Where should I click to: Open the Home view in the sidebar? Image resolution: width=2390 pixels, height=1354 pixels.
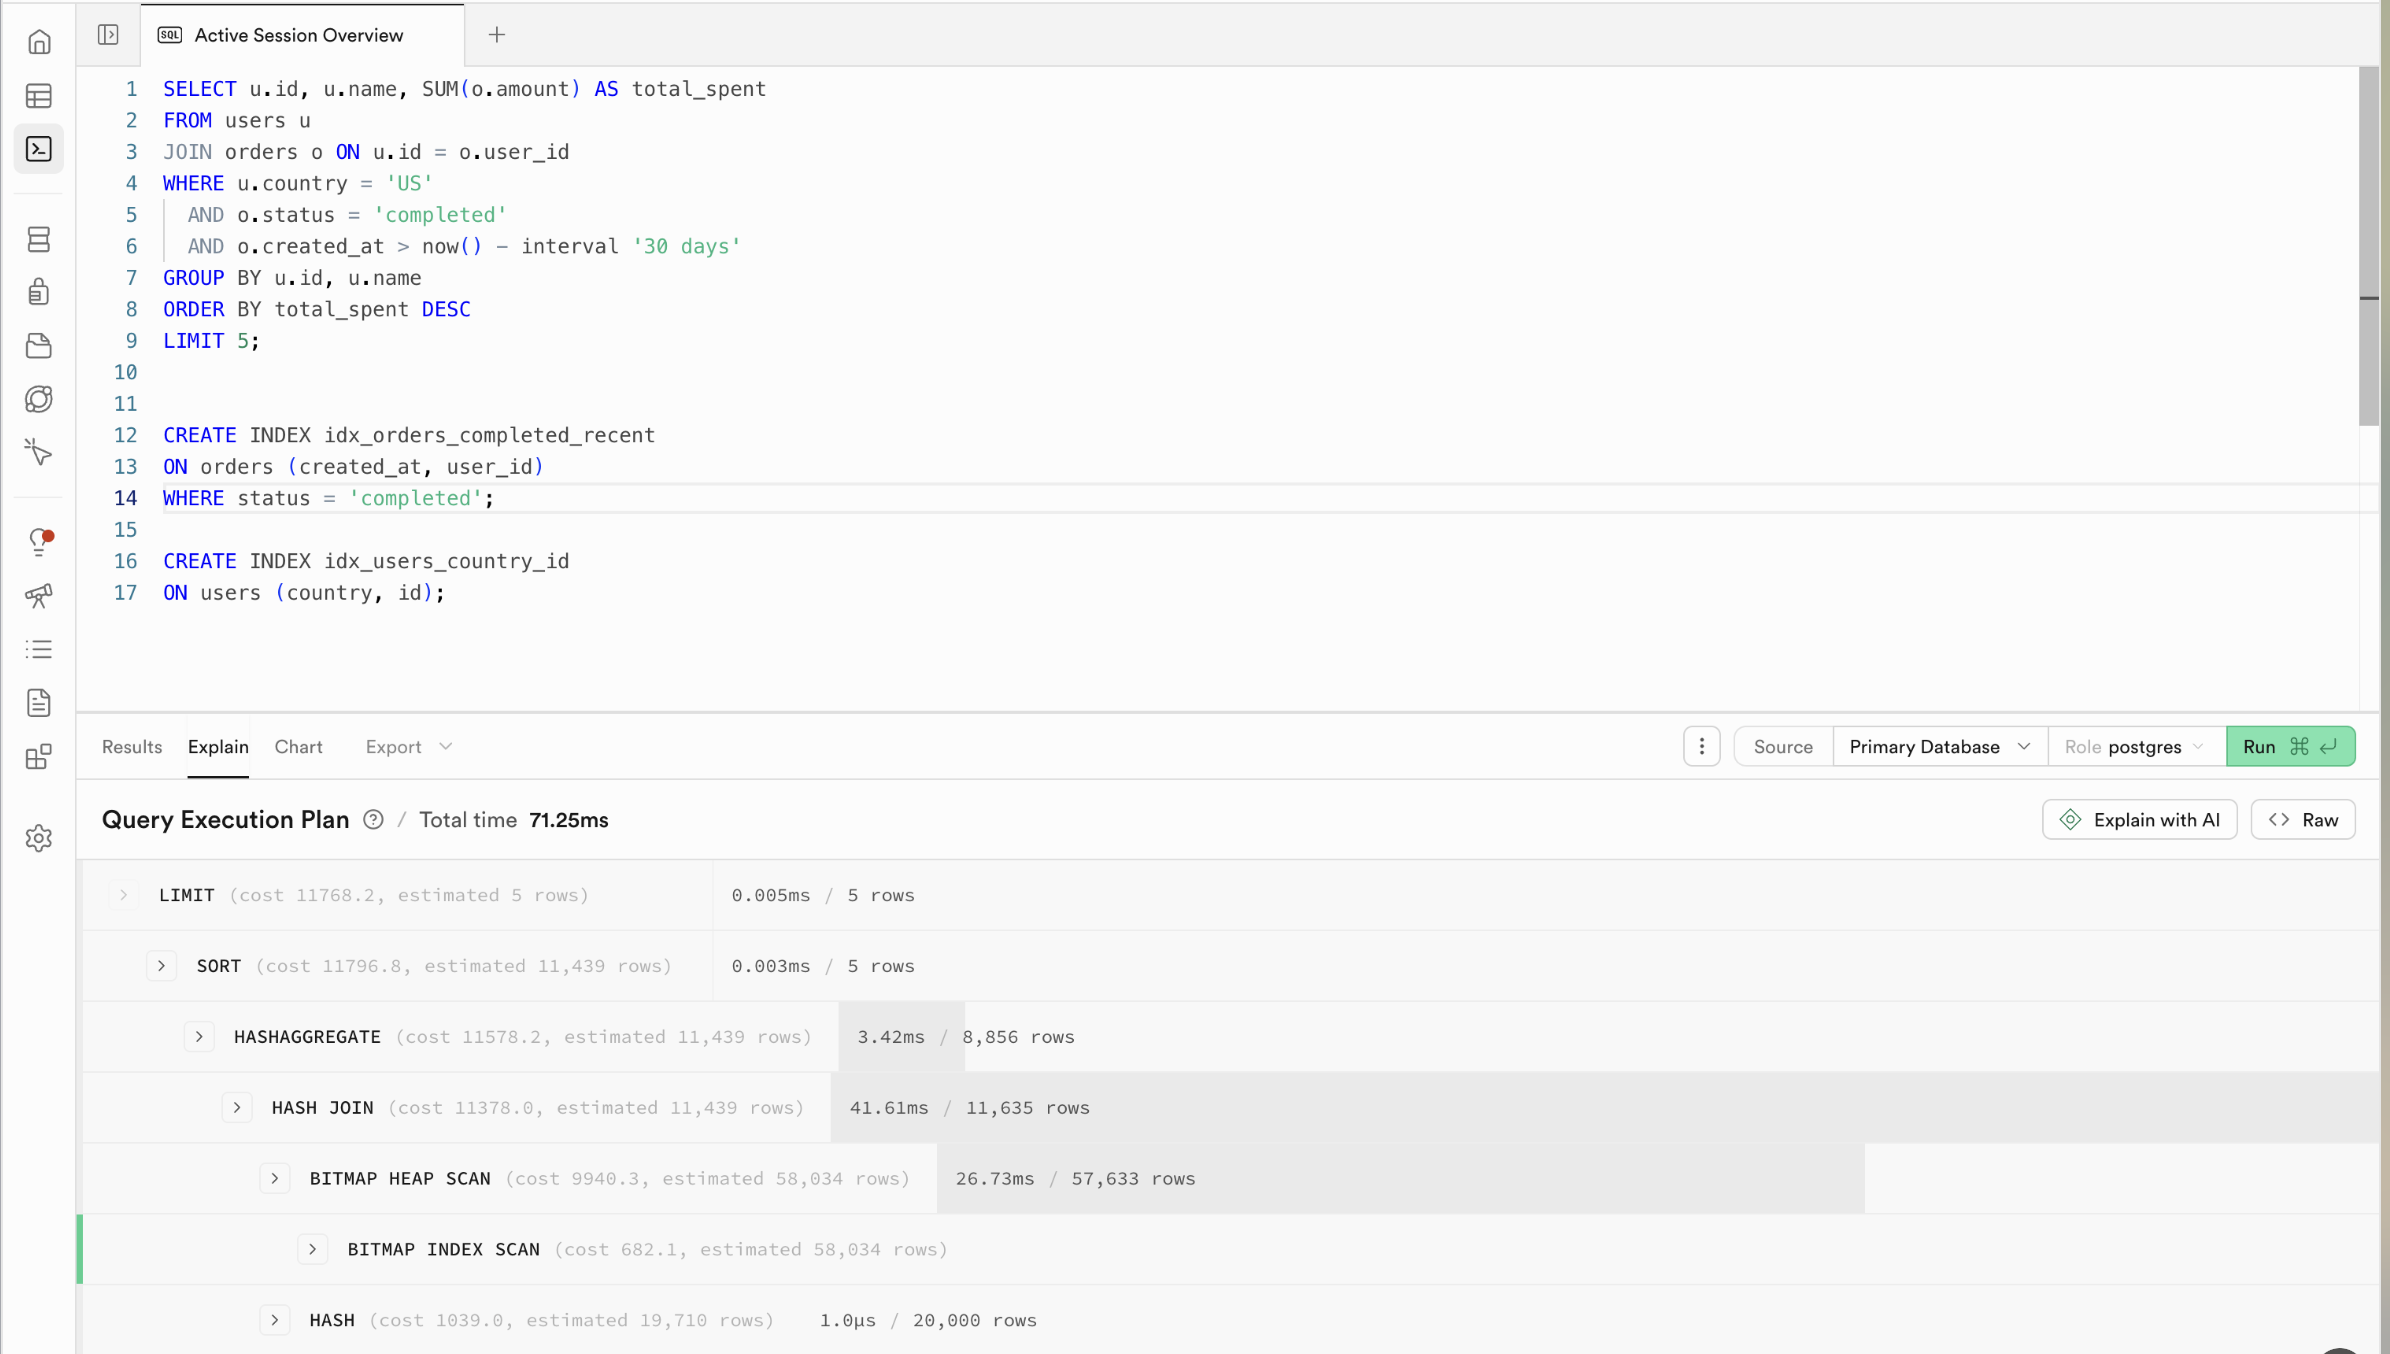[40, 41]
